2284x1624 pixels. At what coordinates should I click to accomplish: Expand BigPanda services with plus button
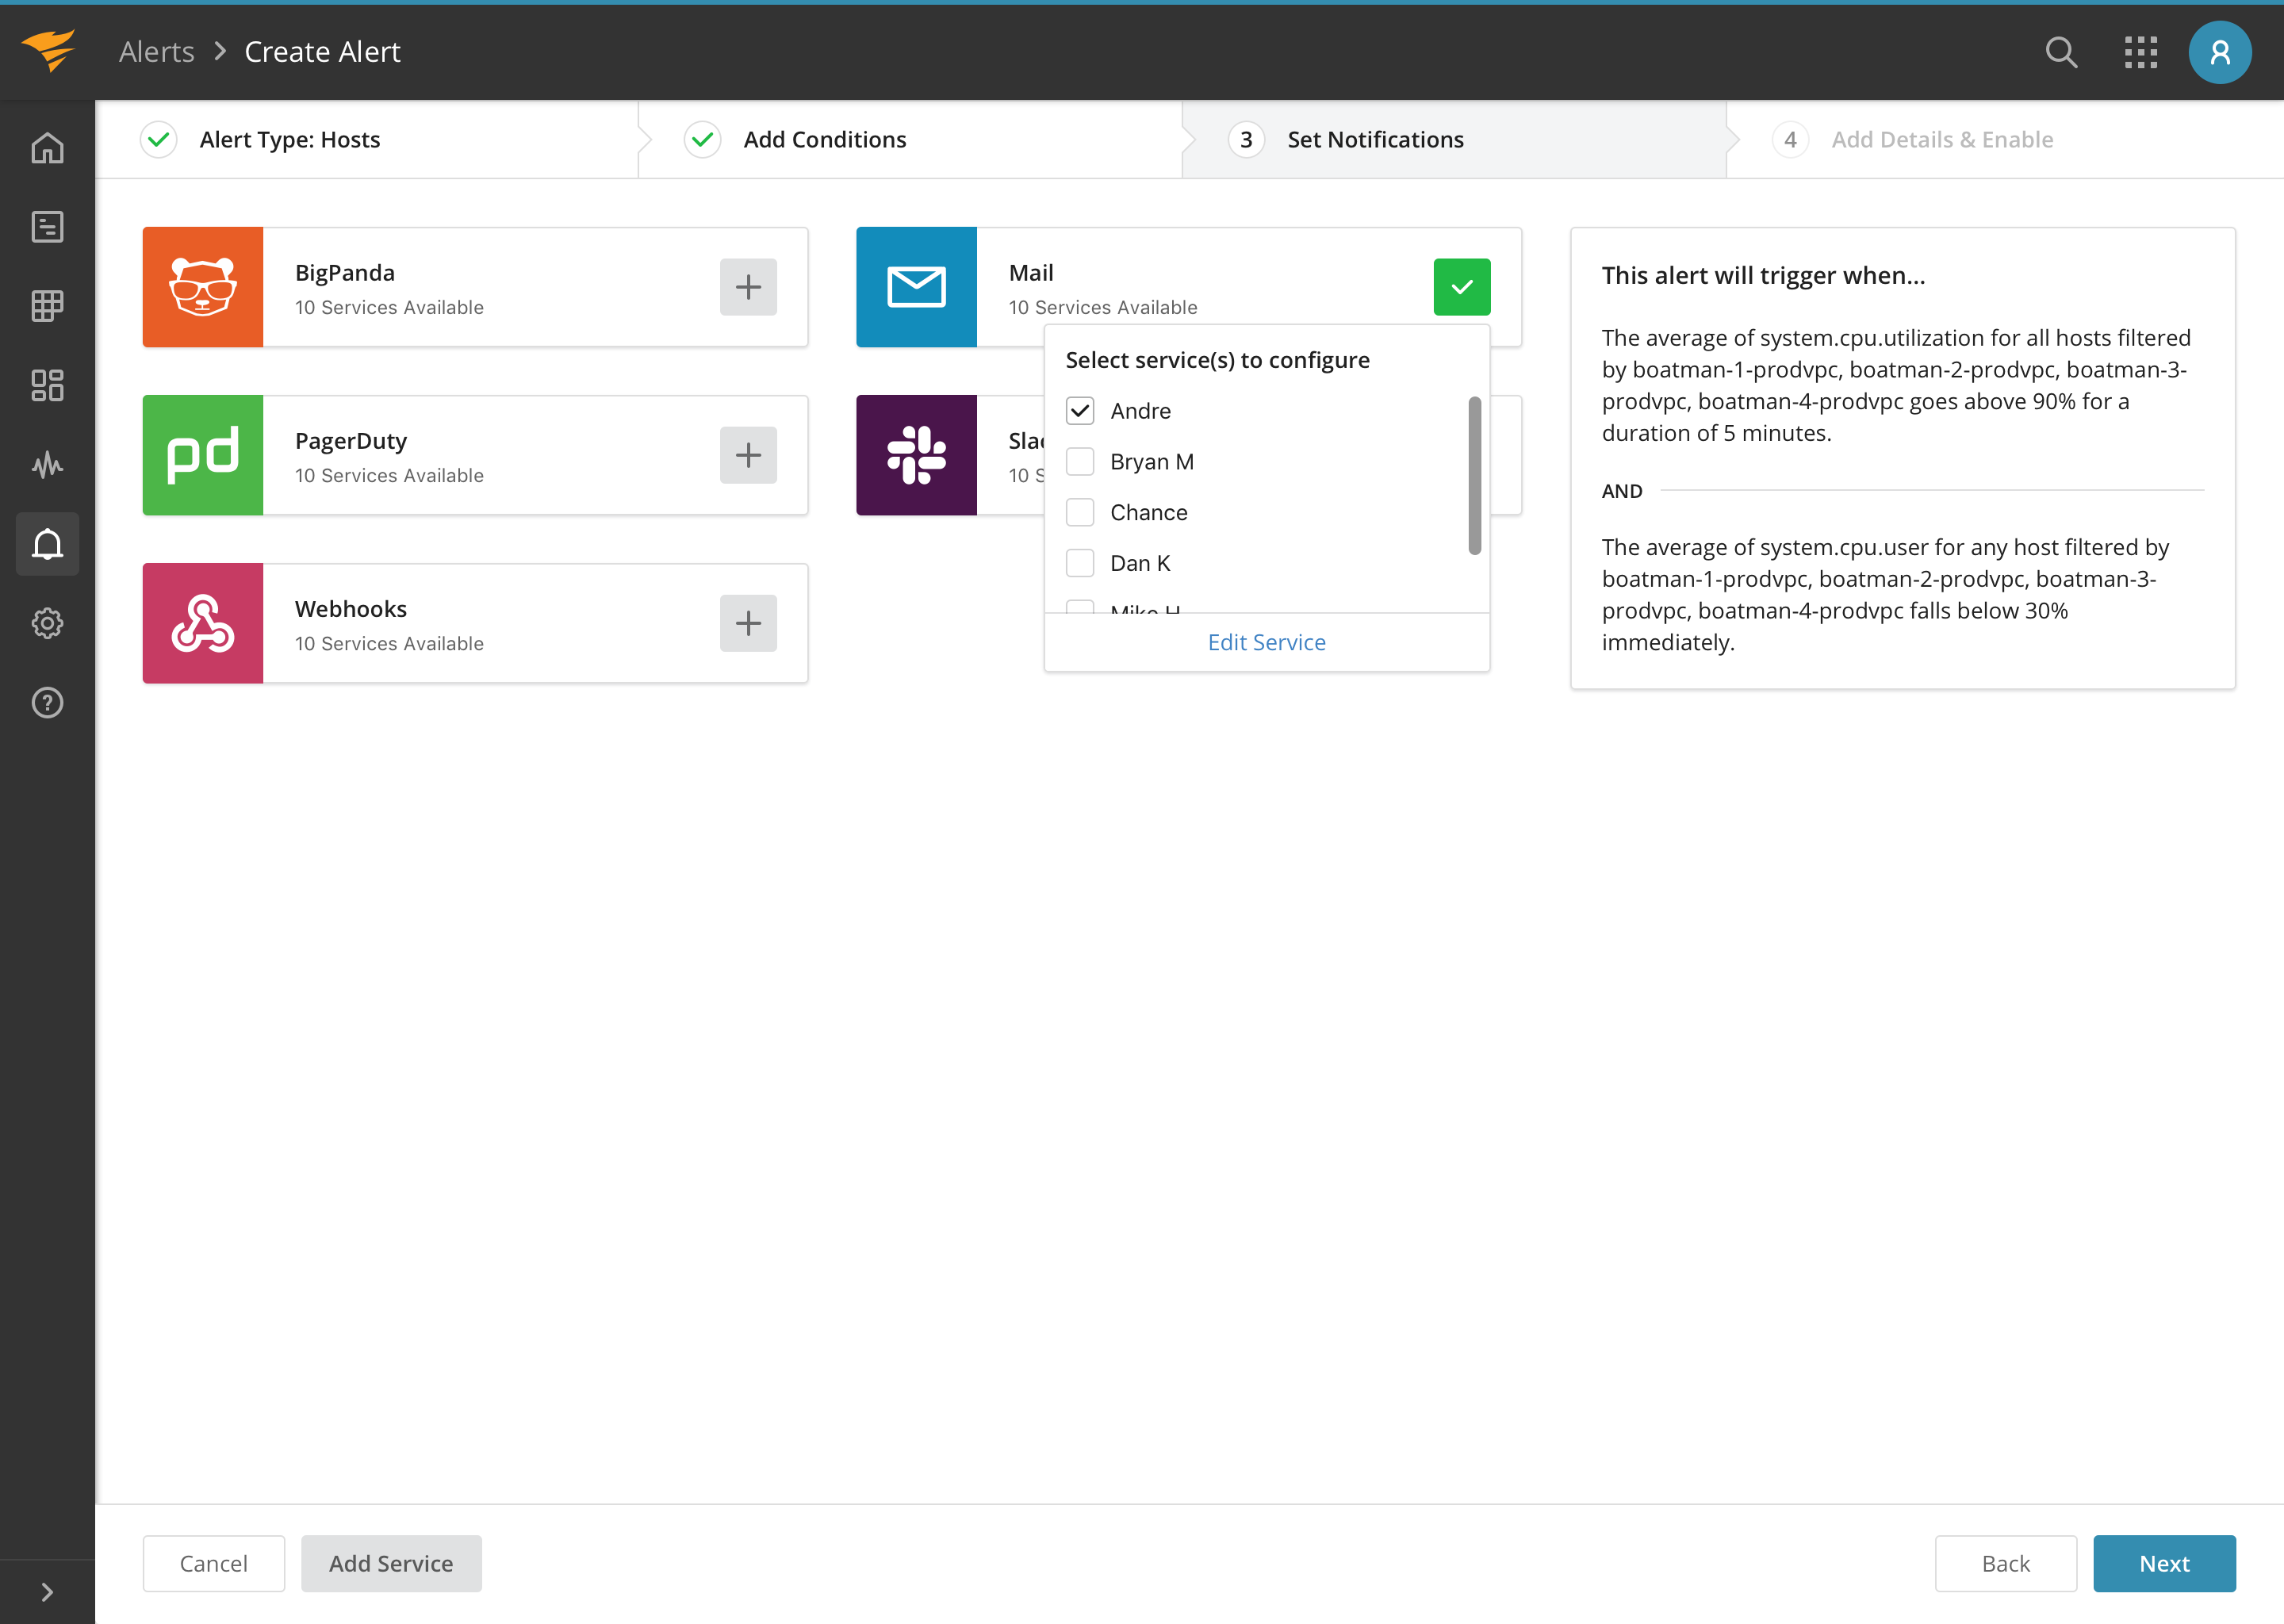748,287
